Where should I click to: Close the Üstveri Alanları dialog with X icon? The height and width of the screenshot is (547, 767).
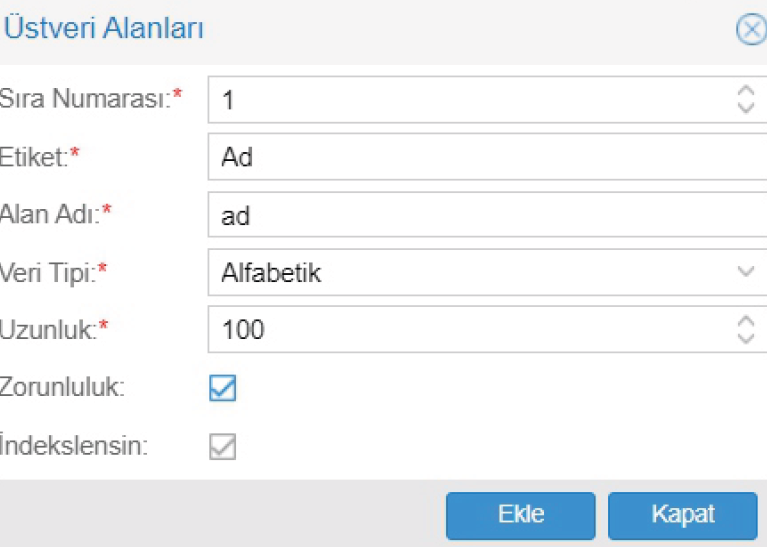(x=751, y=30)
